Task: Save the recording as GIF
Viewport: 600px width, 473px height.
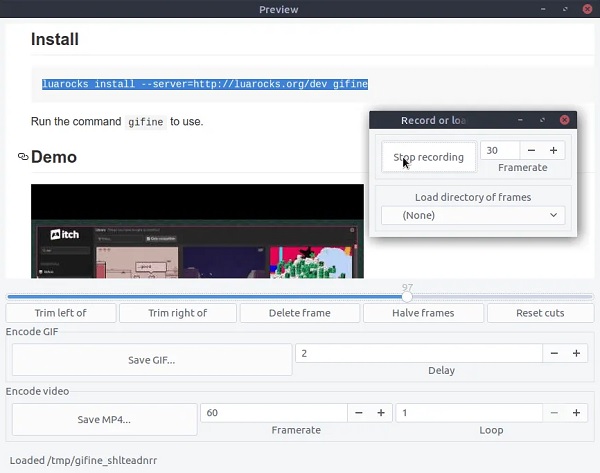Action: (x=152, y=360)
